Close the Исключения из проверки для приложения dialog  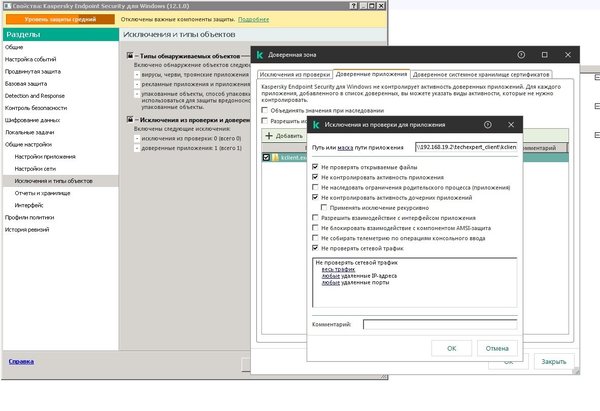coord(511,125)
